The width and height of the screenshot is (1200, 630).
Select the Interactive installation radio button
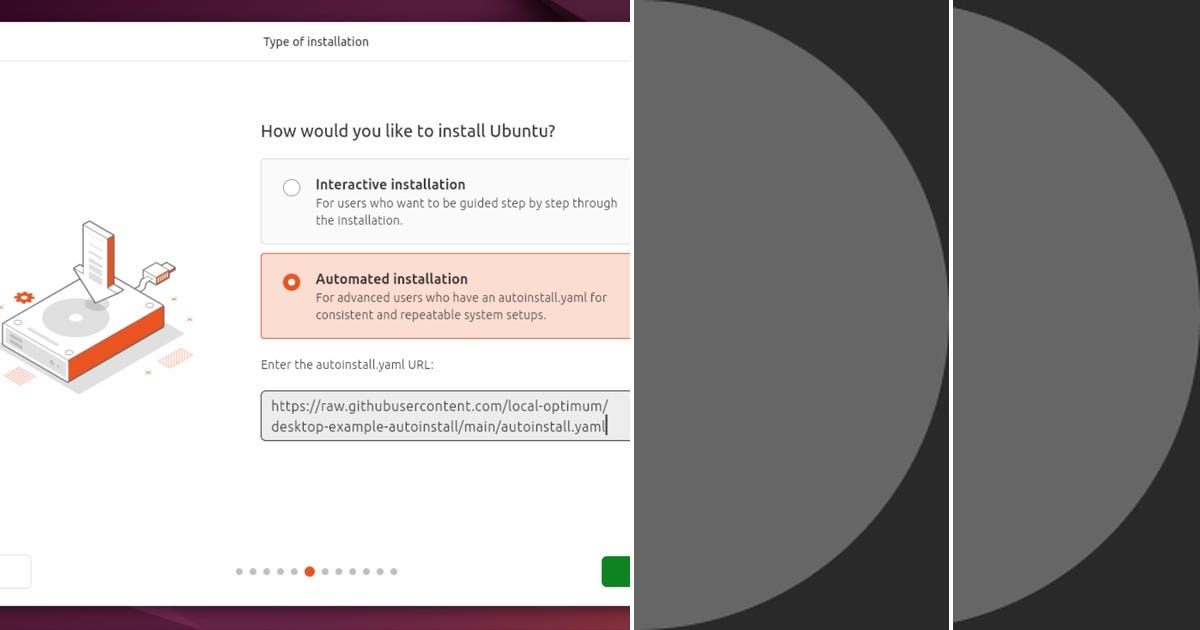pos(291,187)
